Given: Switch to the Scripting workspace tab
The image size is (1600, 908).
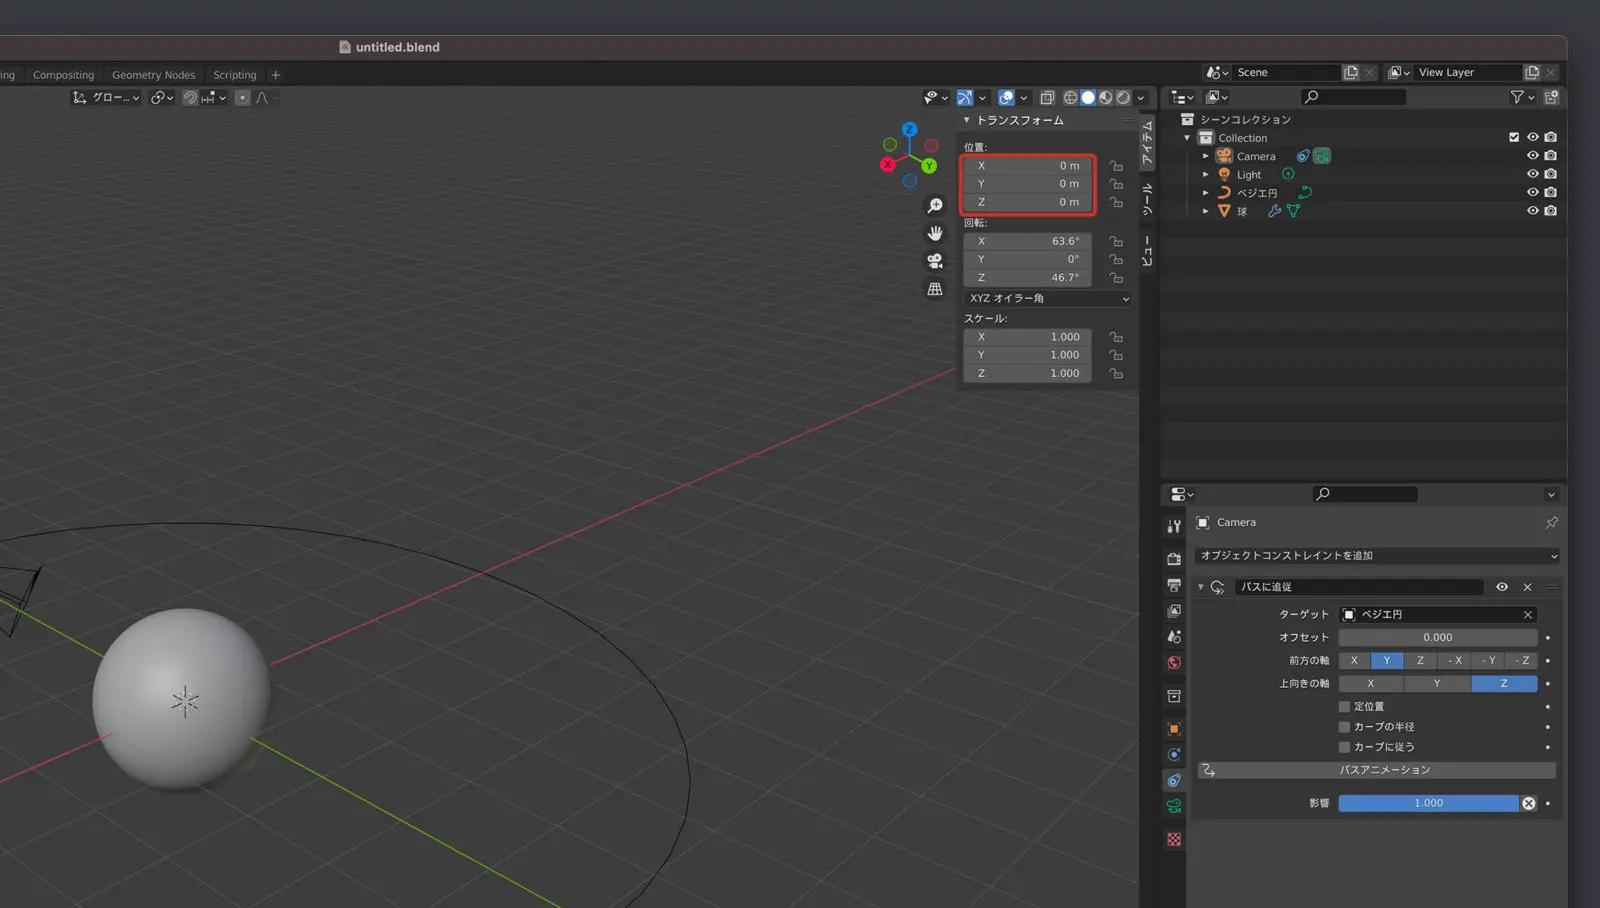Looking at the screenshot, I should pyautogui.click(x=234, y=75).
